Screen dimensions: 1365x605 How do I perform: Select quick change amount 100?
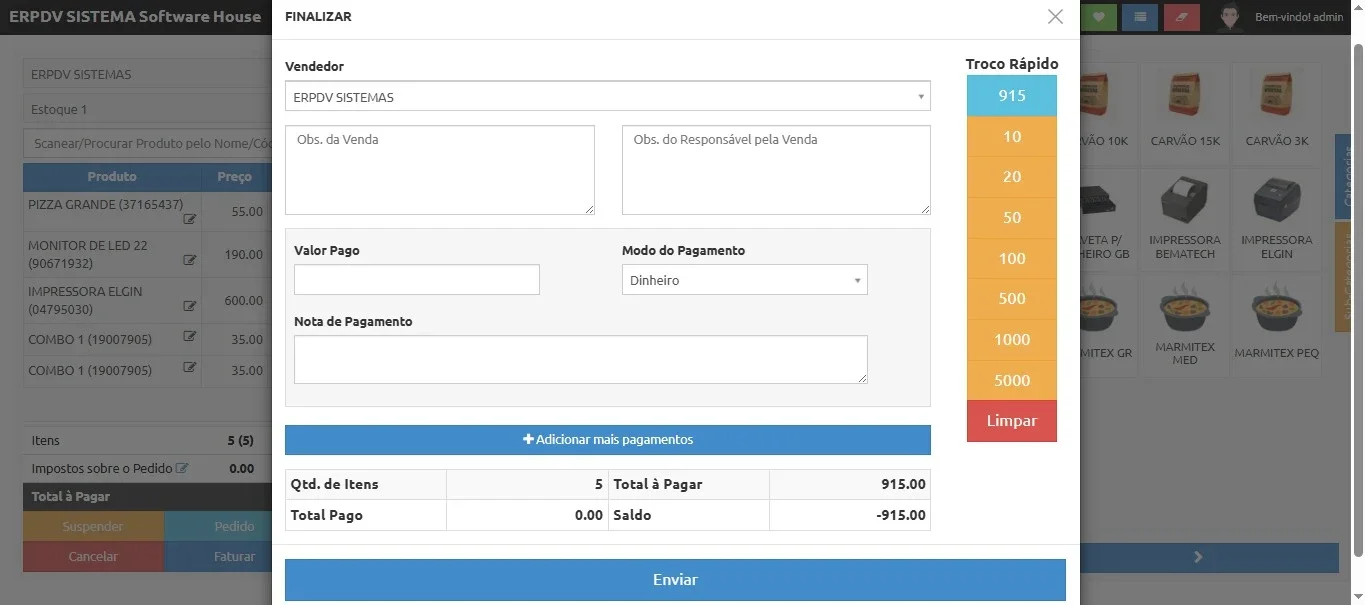pos(1012,259)
